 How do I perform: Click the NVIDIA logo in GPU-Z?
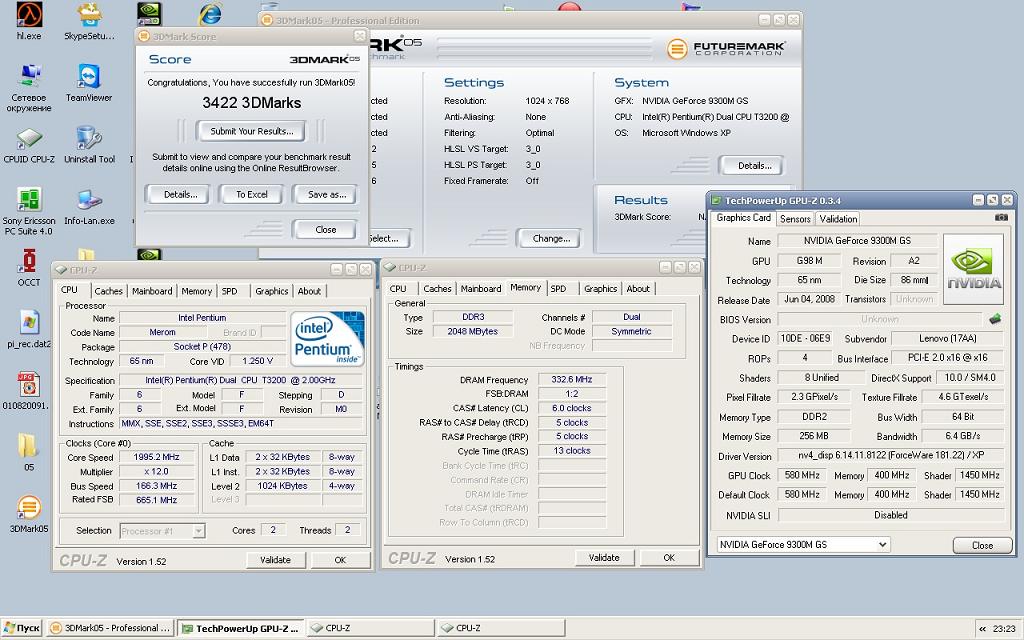click(974, 269)
